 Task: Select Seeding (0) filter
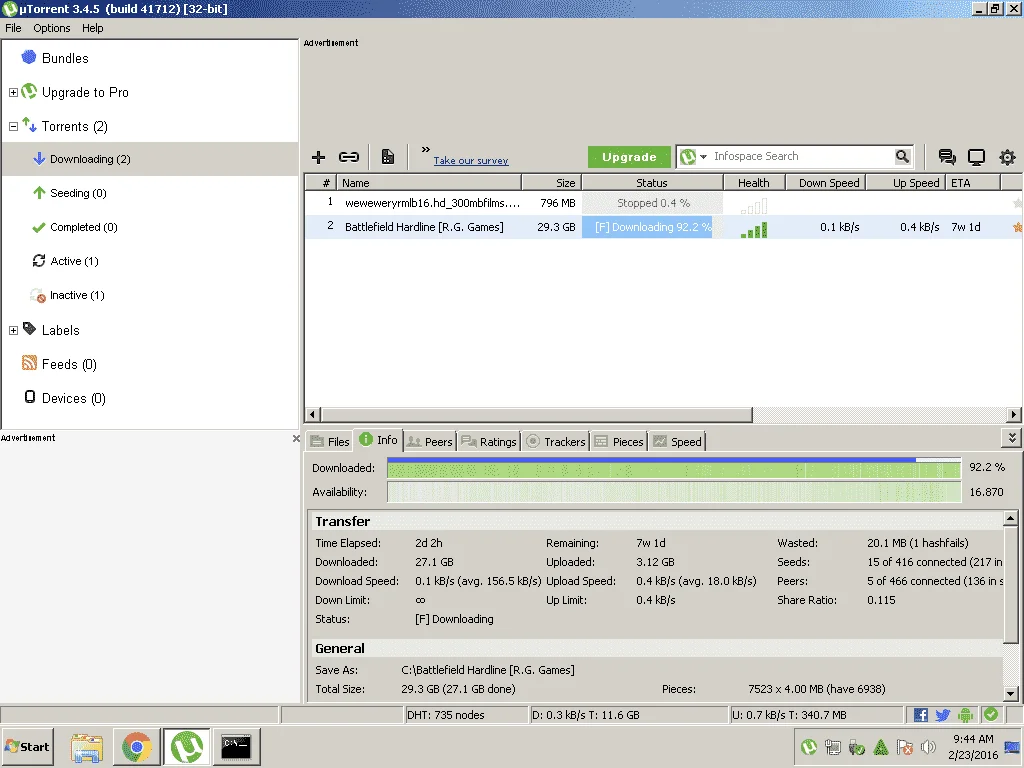pyautogui.click(x=78, y=193)
